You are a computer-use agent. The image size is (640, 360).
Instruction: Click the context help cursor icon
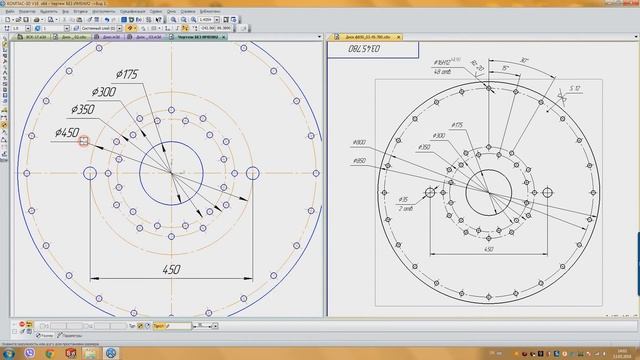[x=158, y=20]
